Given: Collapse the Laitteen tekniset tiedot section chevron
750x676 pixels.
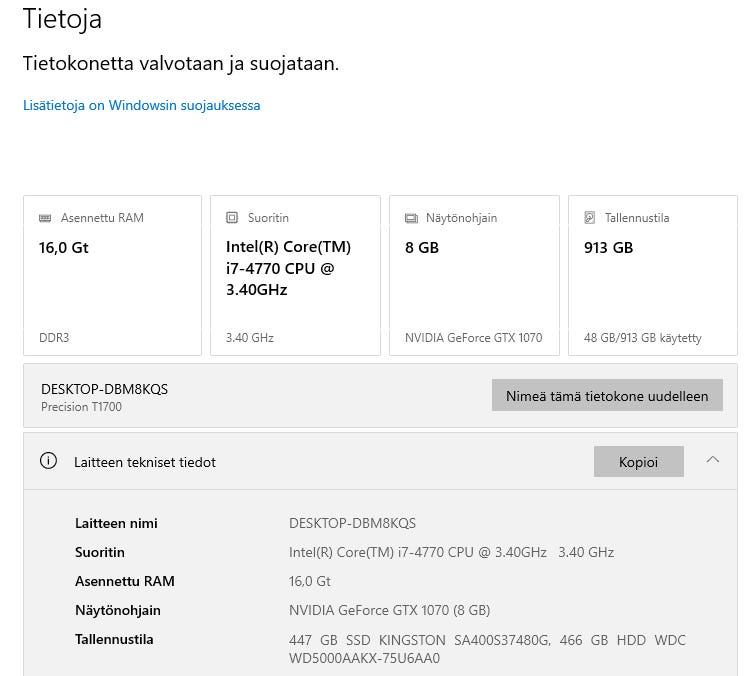Looking at the screenshot, I should click(x=712, y=460).
